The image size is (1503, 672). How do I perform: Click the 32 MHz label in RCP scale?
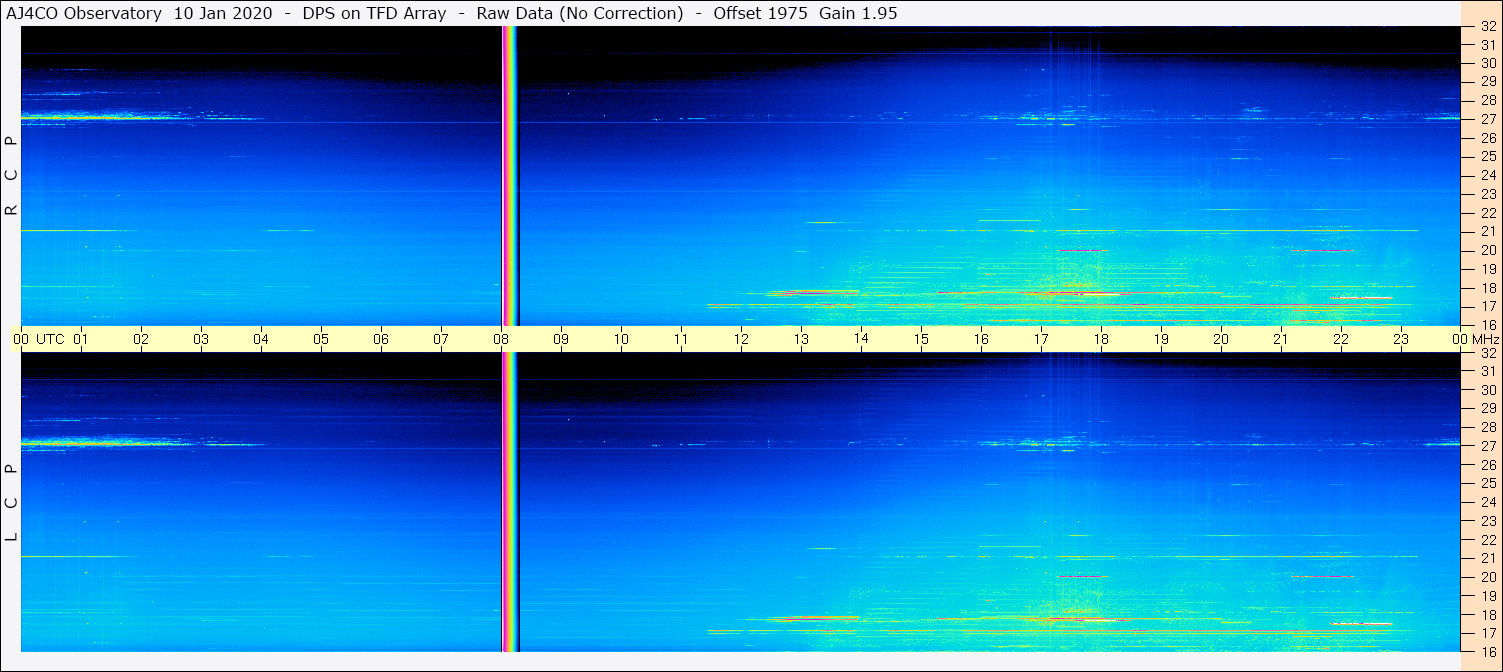pyautogui.click(x=1488, y=27)
